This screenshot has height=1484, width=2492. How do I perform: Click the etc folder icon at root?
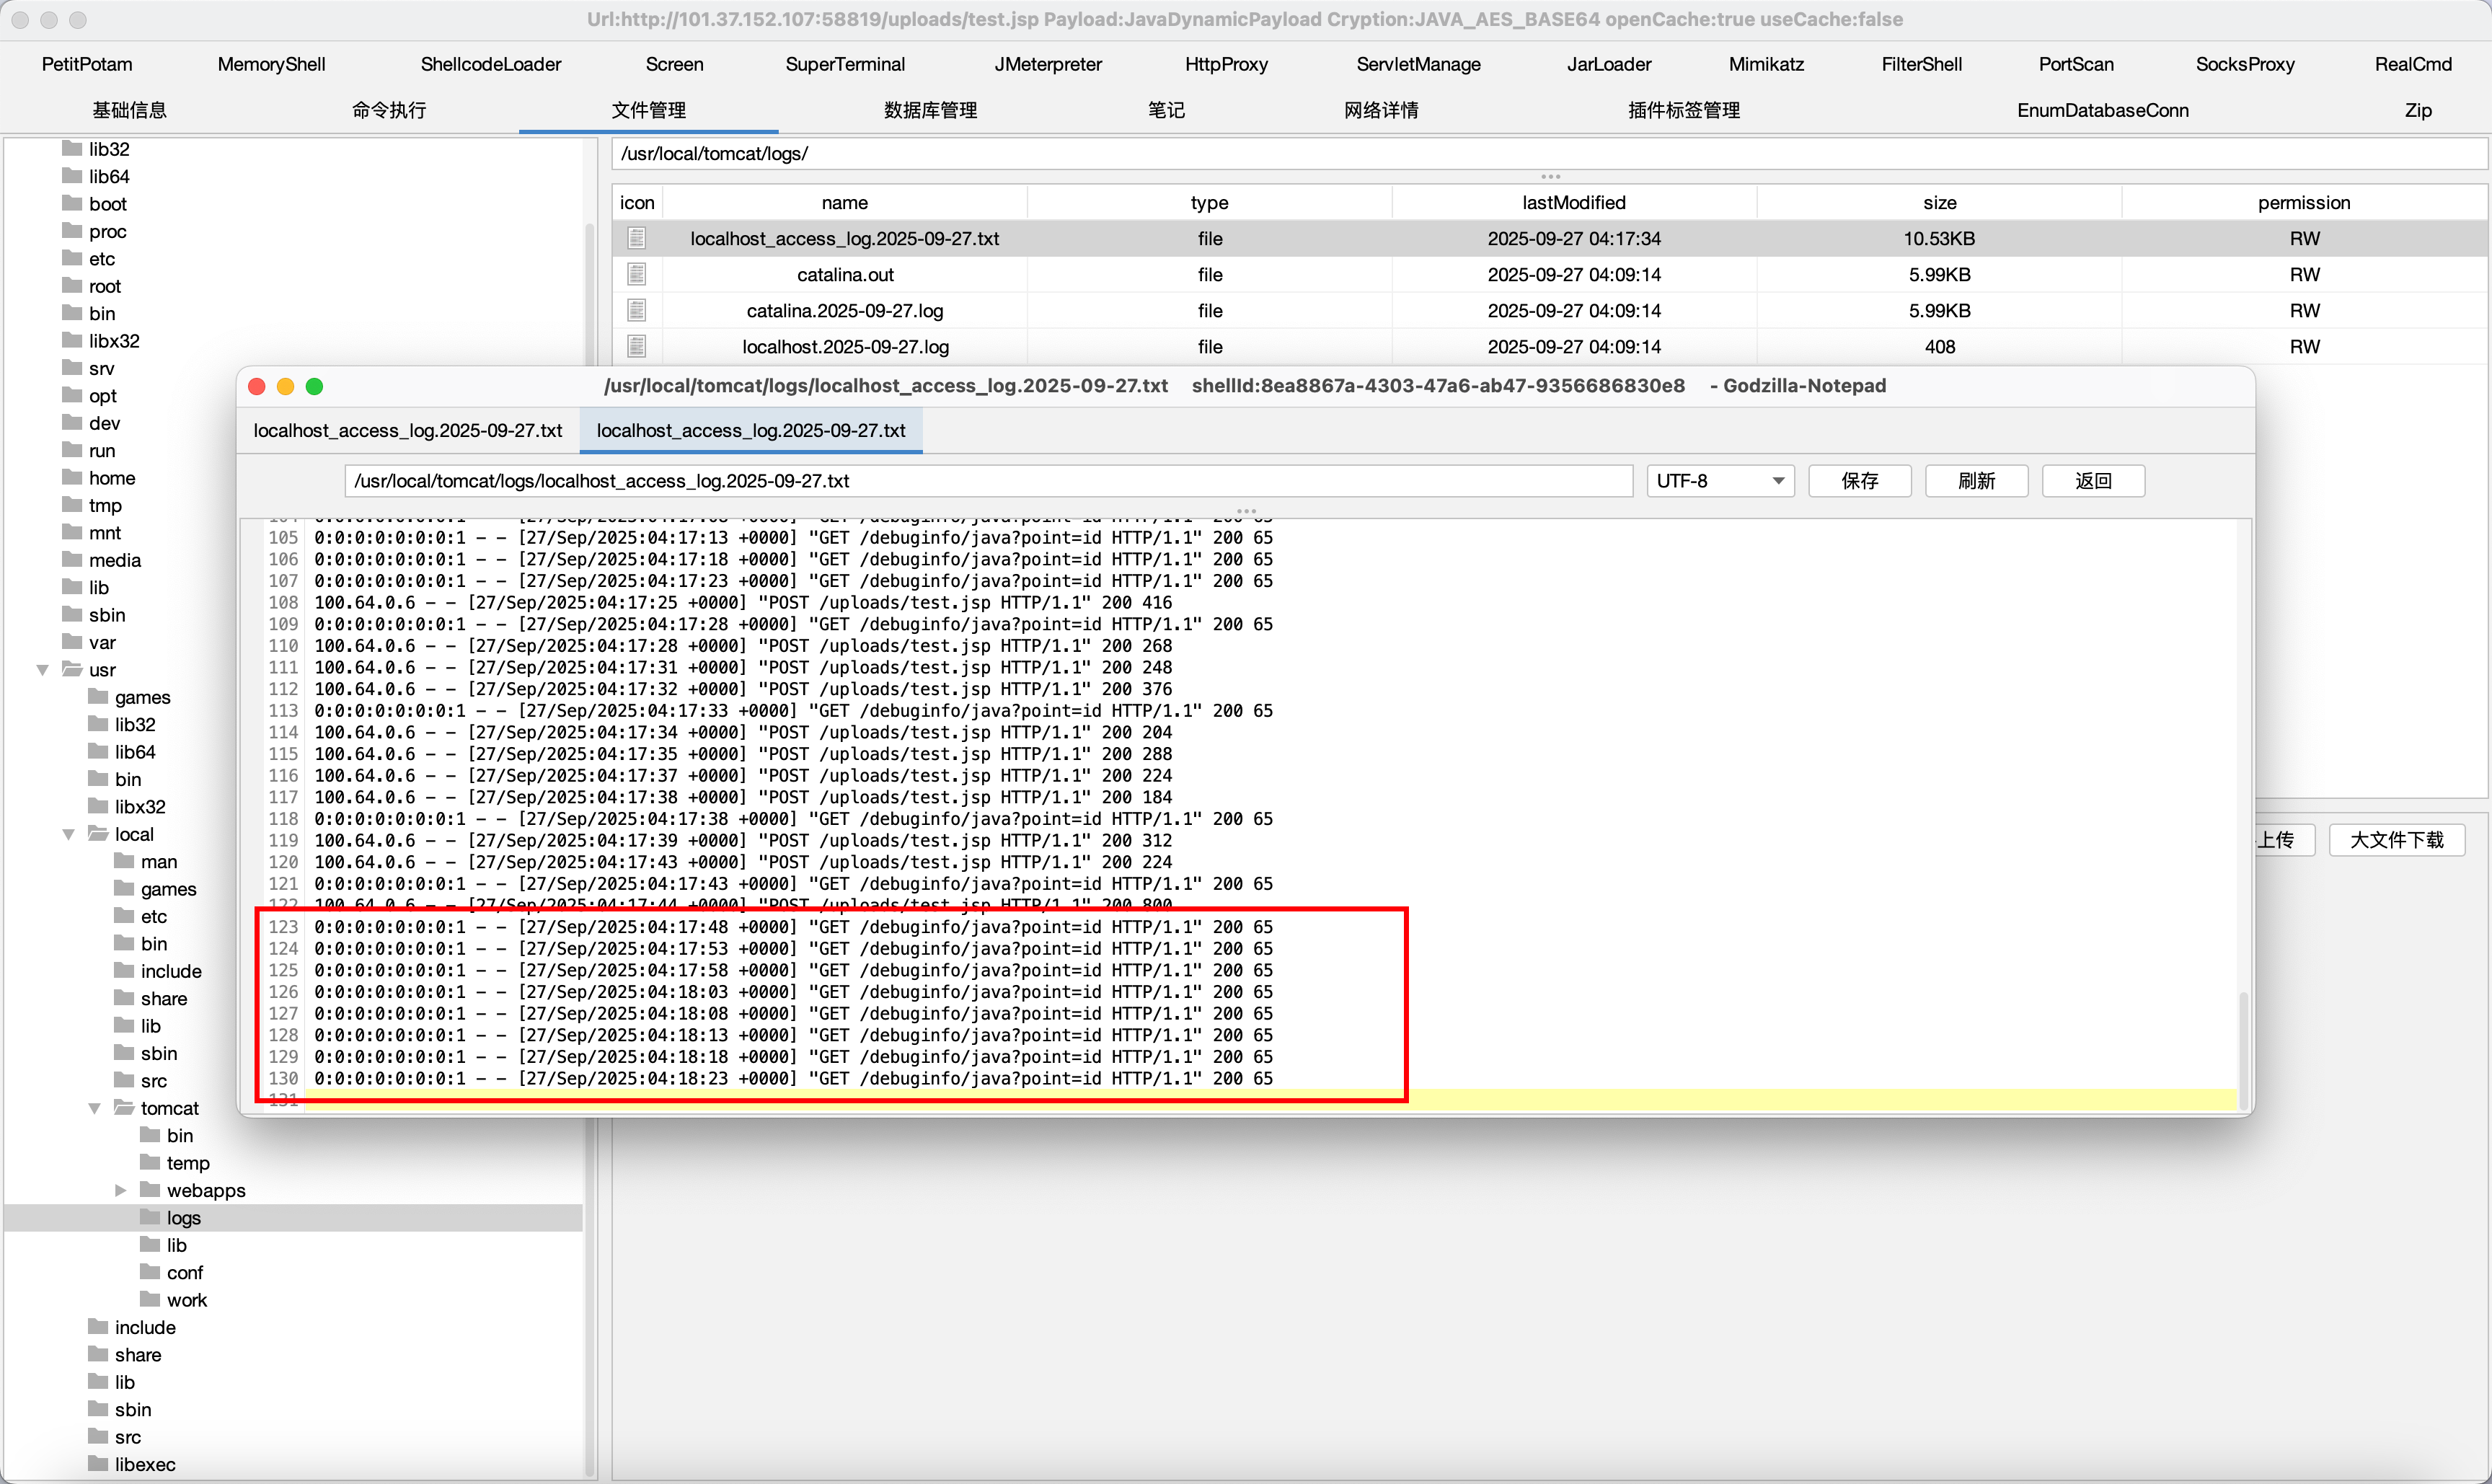[x=72, y=258]
